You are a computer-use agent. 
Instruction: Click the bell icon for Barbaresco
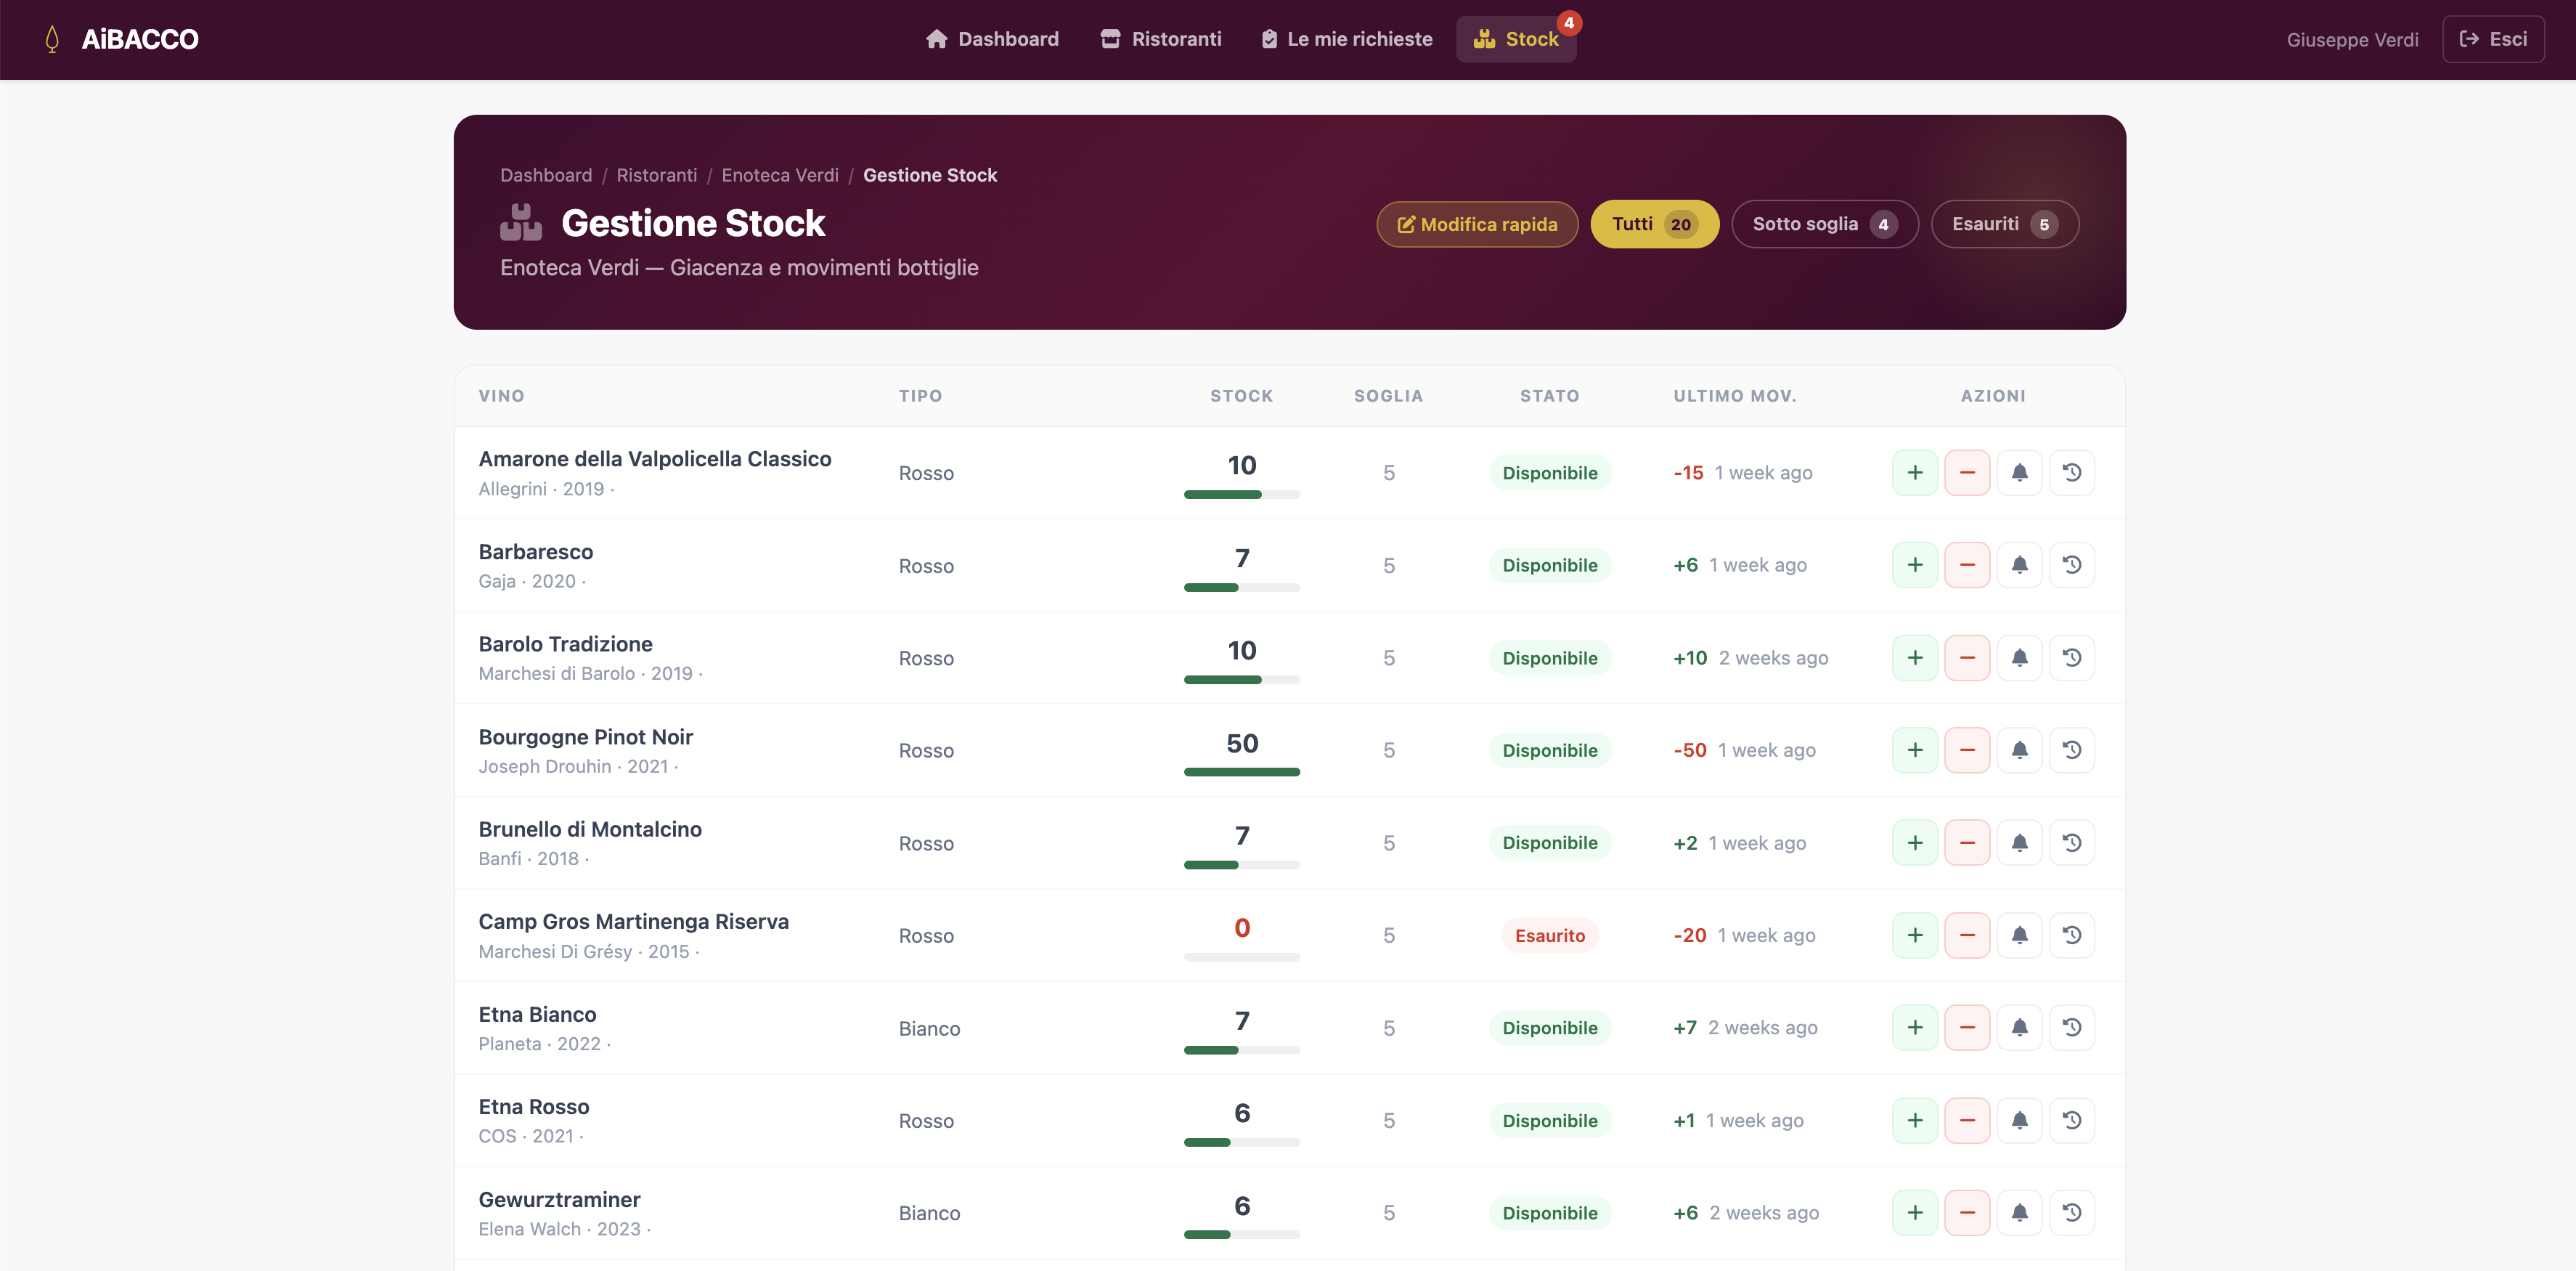click(x=2019, y=565)
